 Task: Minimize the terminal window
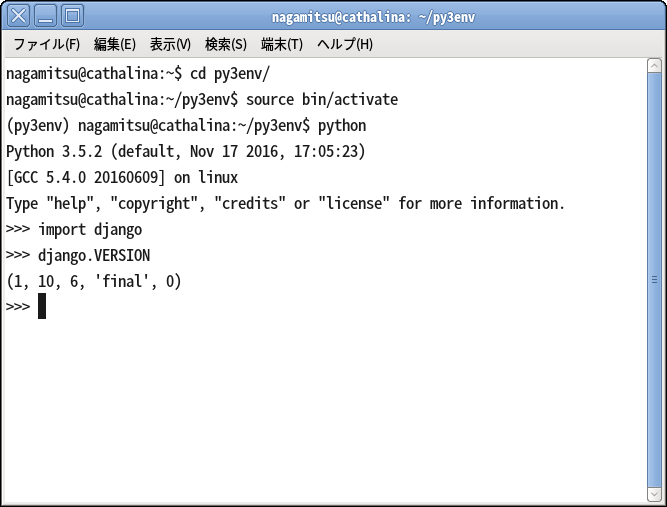[45, 16]
